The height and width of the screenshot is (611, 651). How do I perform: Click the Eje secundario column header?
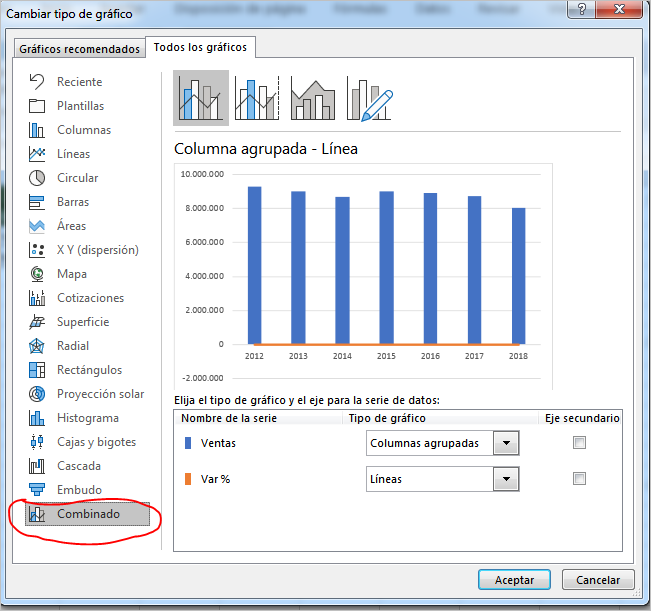(x=582, y=418)
